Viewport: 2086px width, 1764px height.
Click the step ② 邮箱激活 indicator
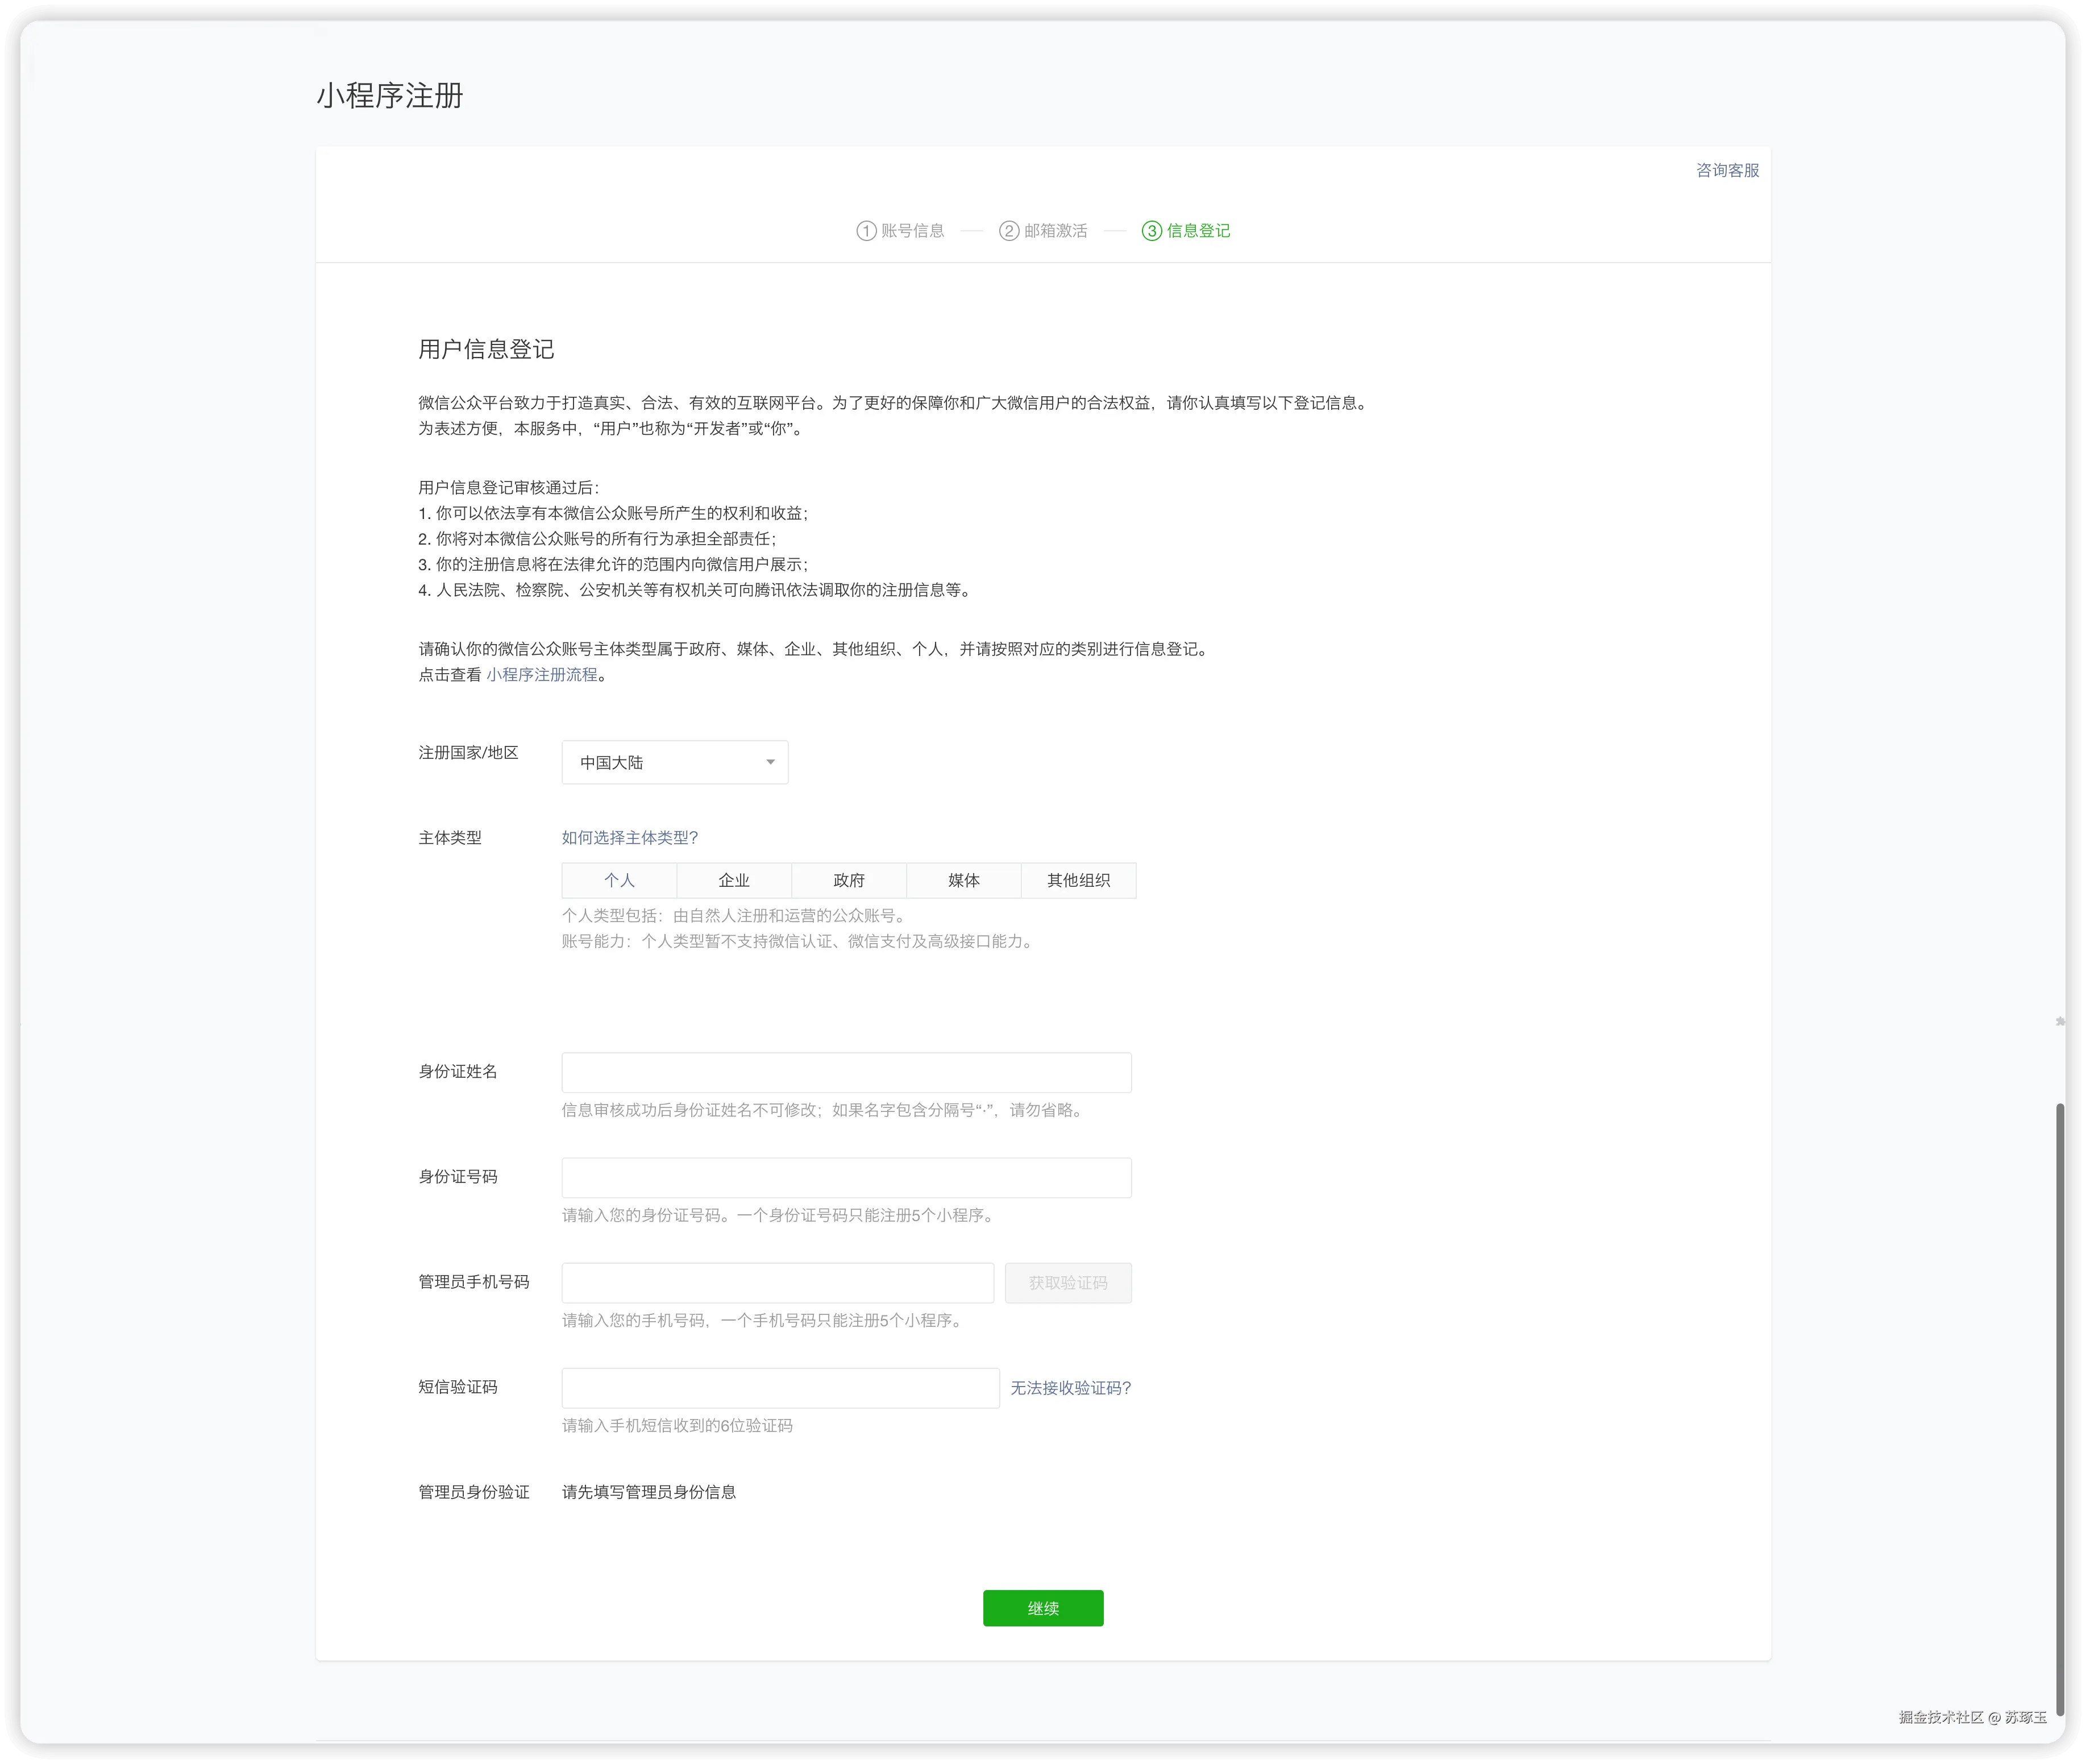[x=1044, y=230]
